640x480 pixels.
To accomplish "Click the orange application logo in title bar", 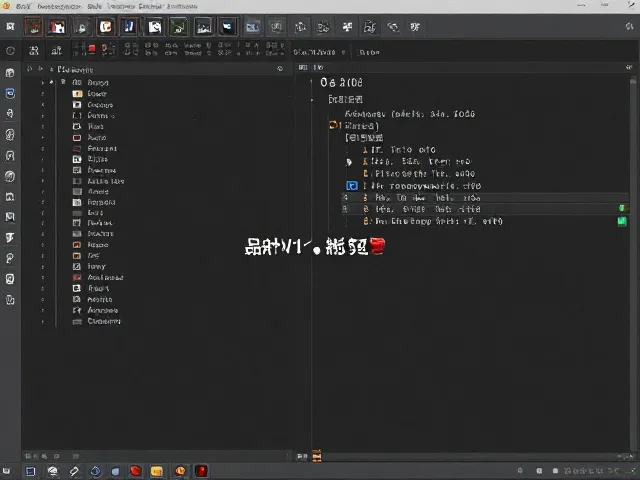I will tap(6, 6).
